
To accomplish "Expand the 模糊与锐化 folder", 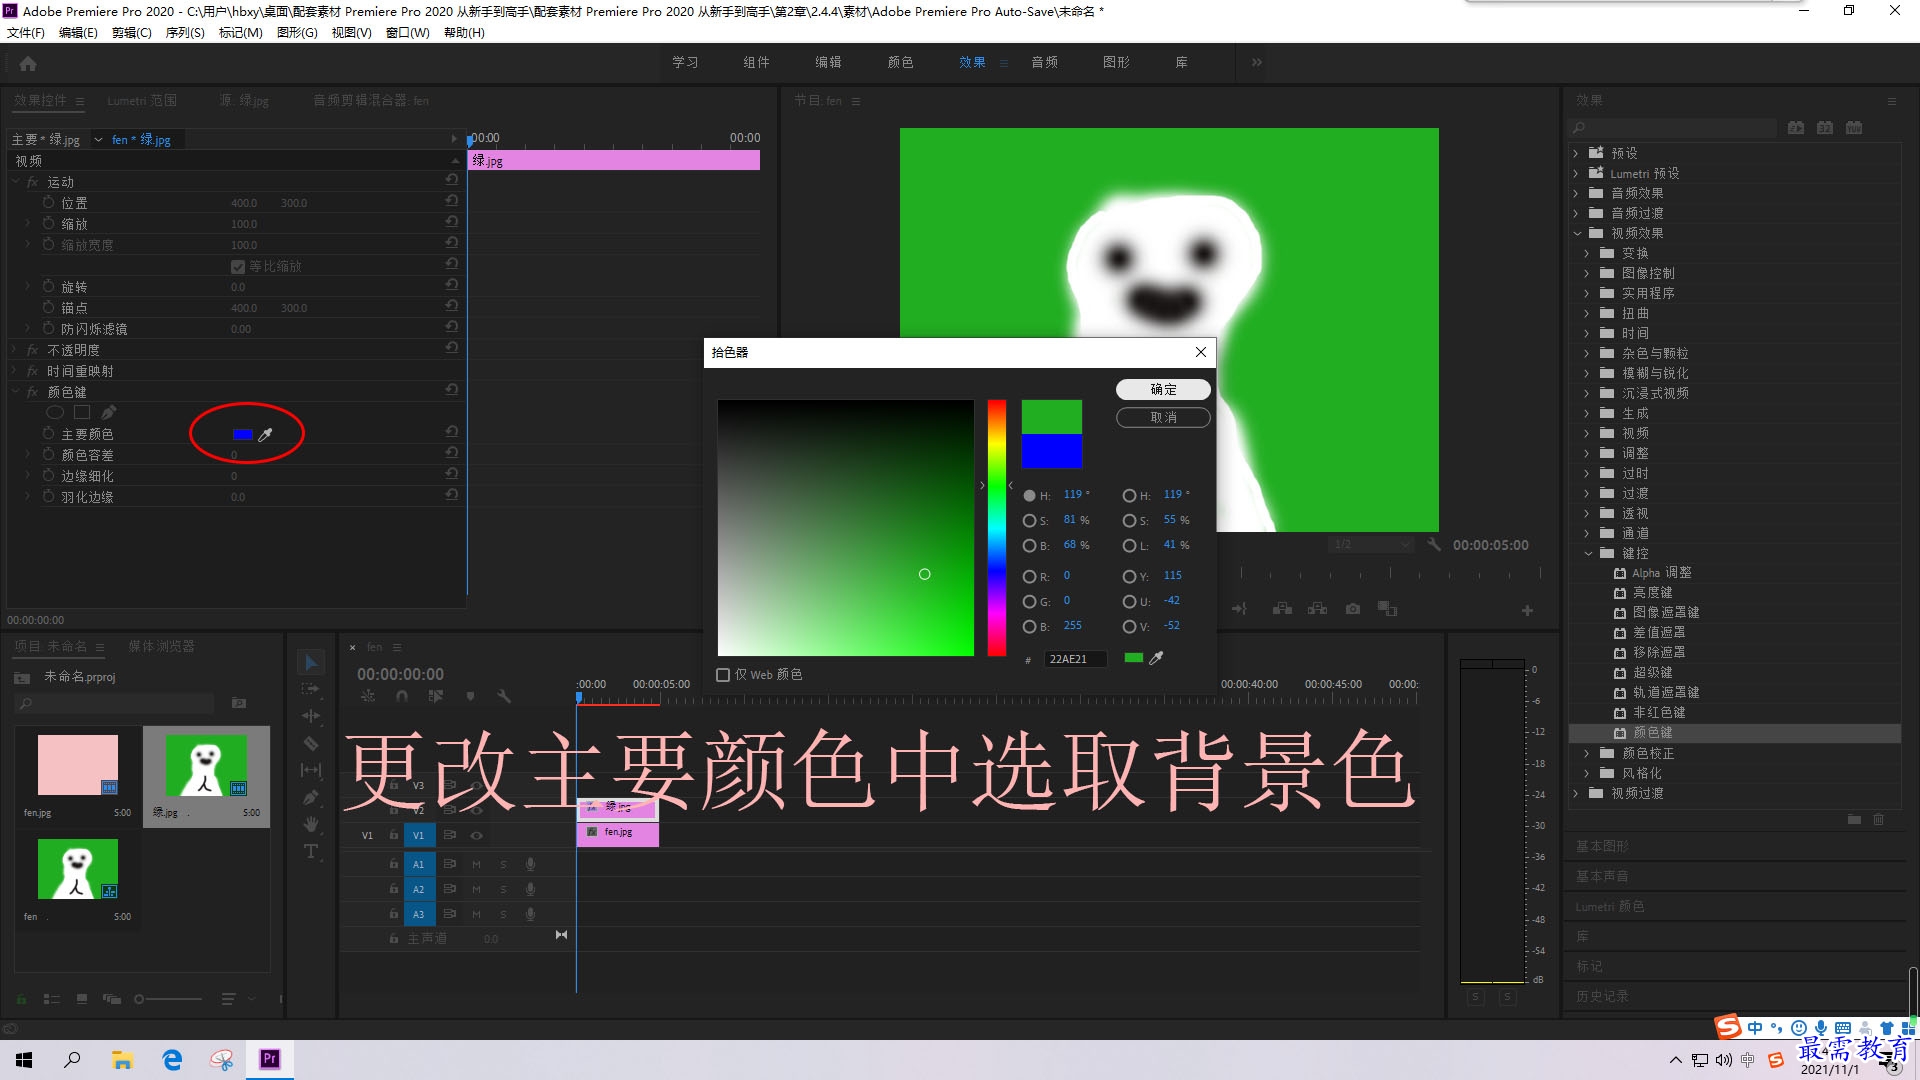I will click(1588, 373).
